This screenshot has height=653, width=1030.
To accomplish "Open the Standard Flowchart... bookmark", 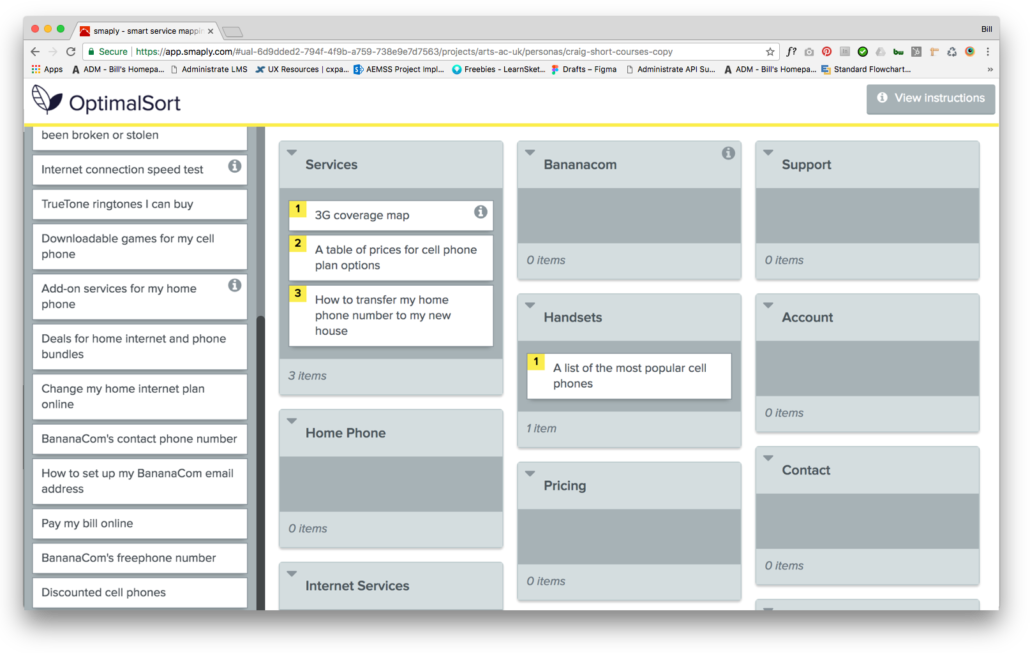I will (x=866, y=69).
